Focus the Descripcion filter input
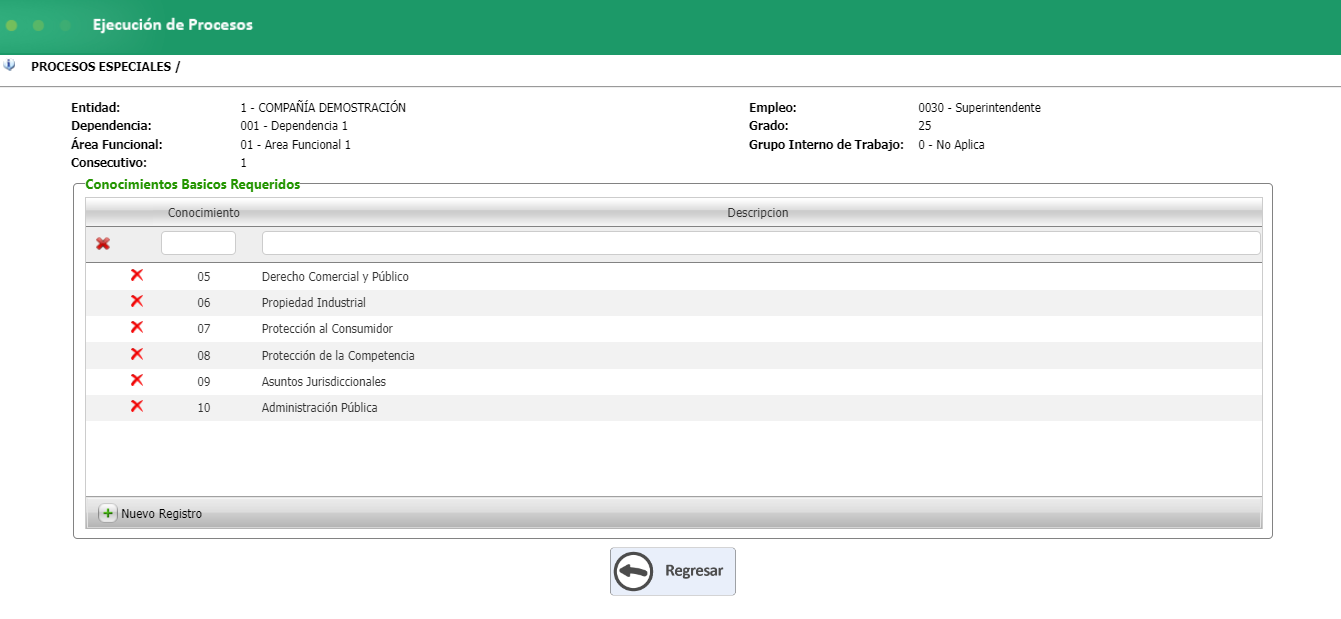The height and width of the screenshot is (619, 1341). pyautogui.click(x=761, y=243)
